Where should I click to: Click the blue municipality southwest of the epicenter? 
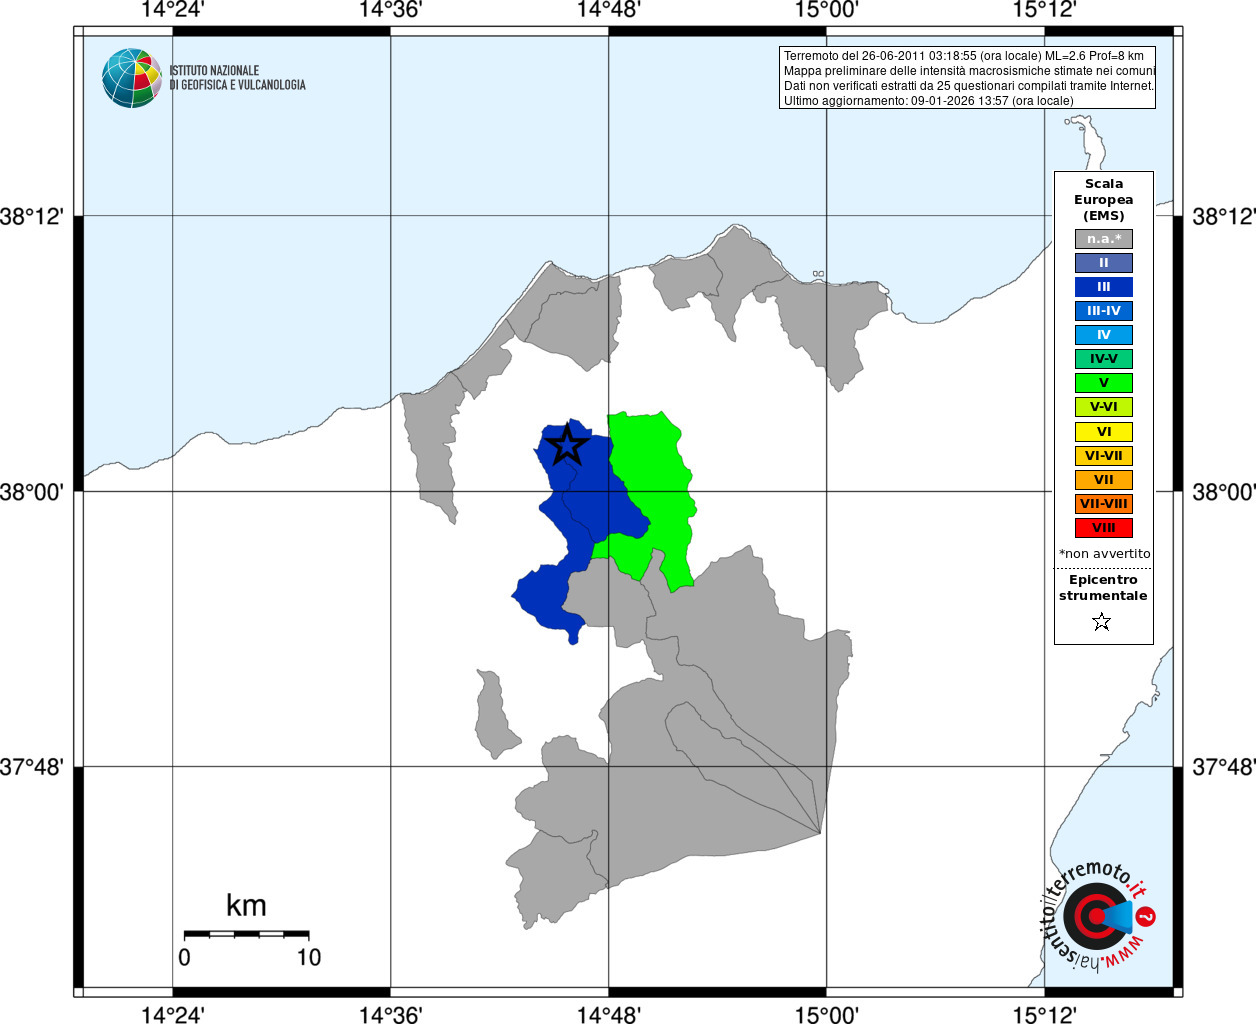click(x=548, y=598)
